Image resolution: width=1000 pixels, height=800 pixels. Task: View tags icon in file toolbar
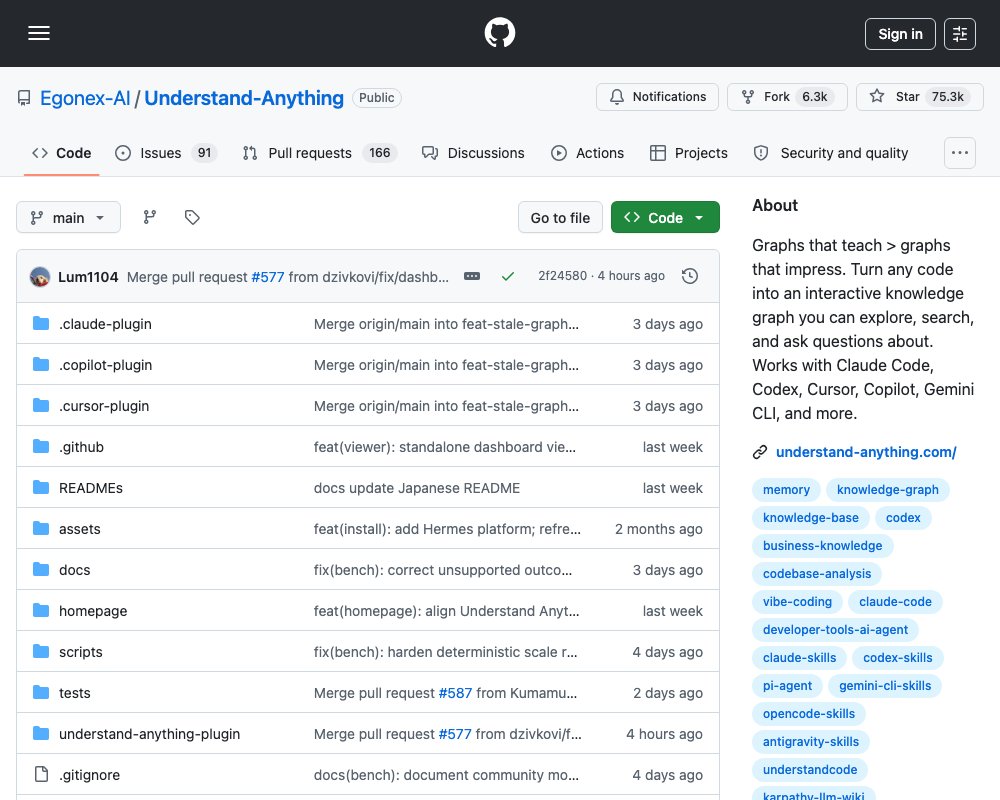click(x=192, y=218)
